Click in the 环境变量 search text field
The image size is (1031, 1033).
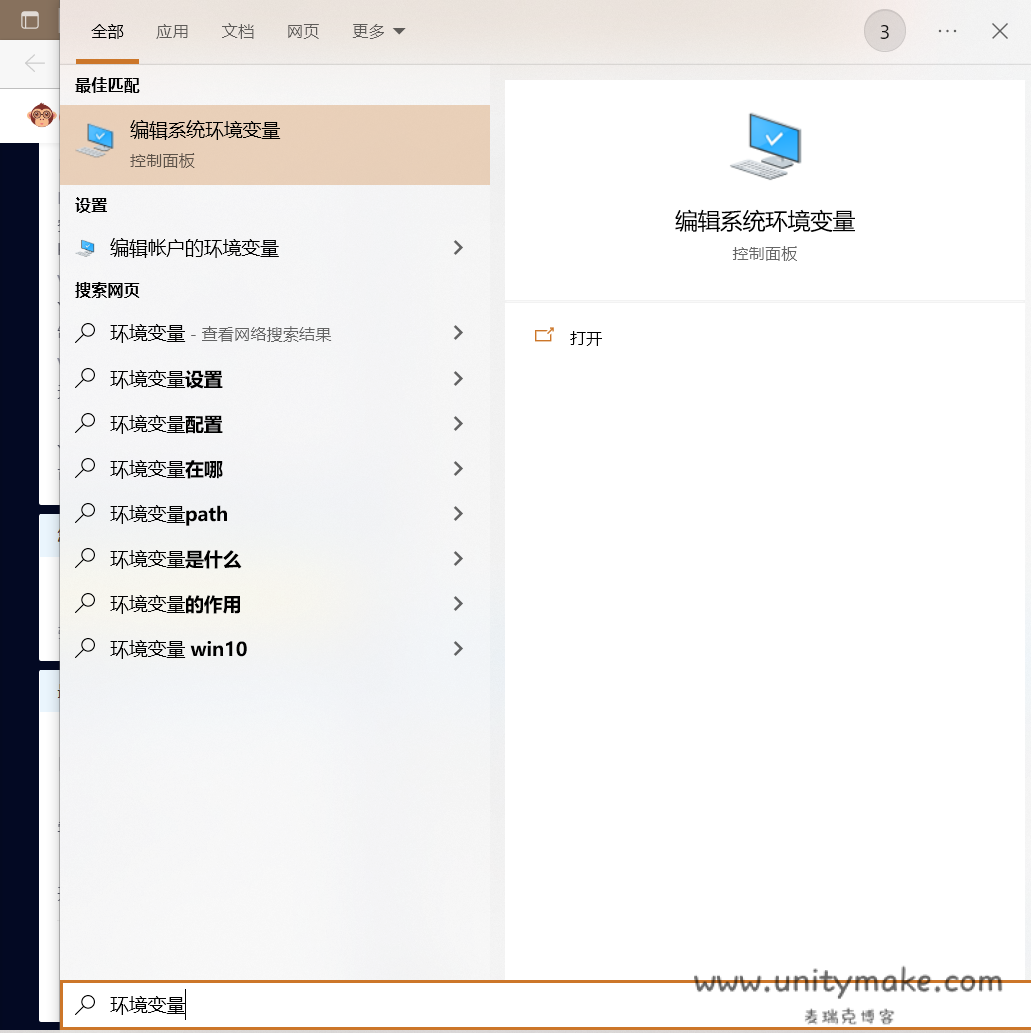coord(400,1004)
